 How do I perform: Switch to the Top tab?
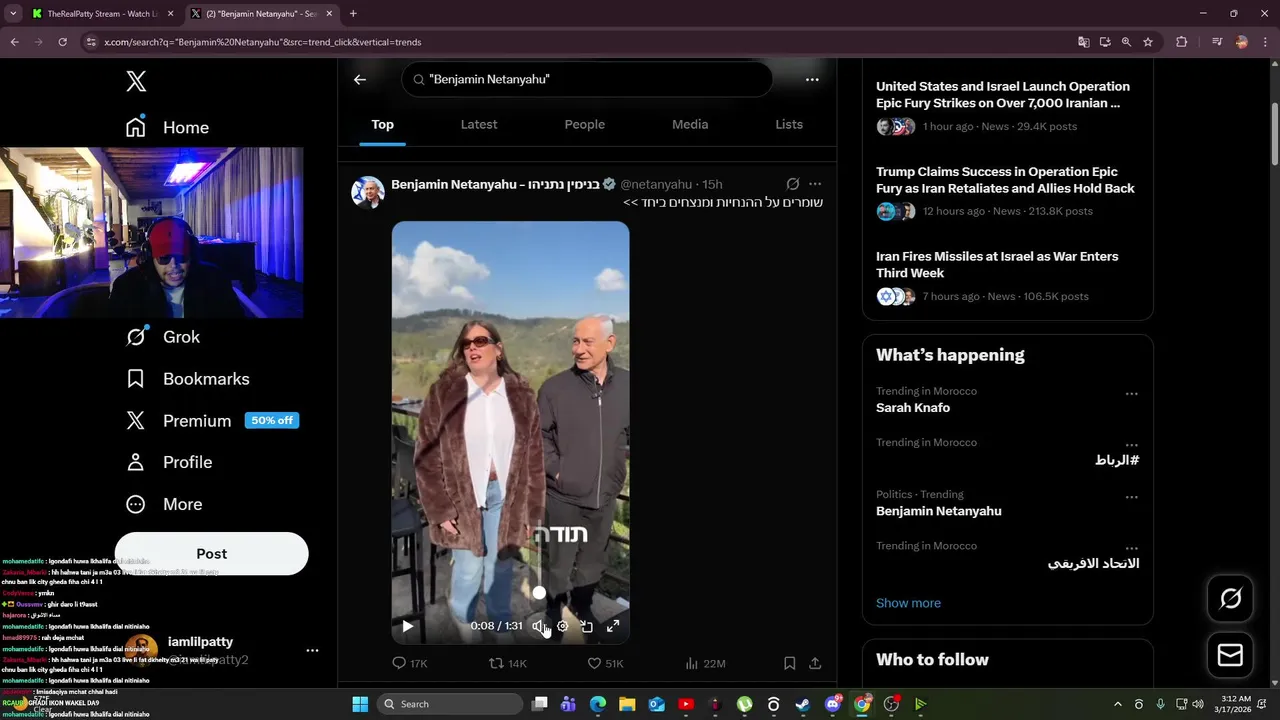(383, 124)
